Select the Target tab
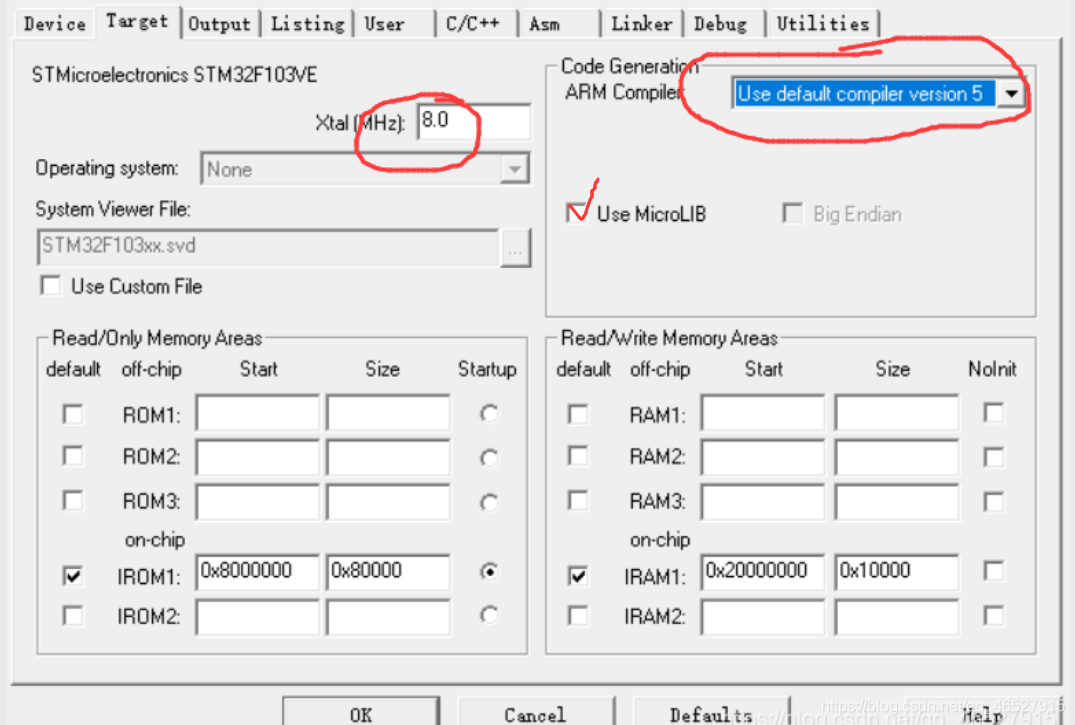This screenshot has width=1075, height=725. coord(137,22)
